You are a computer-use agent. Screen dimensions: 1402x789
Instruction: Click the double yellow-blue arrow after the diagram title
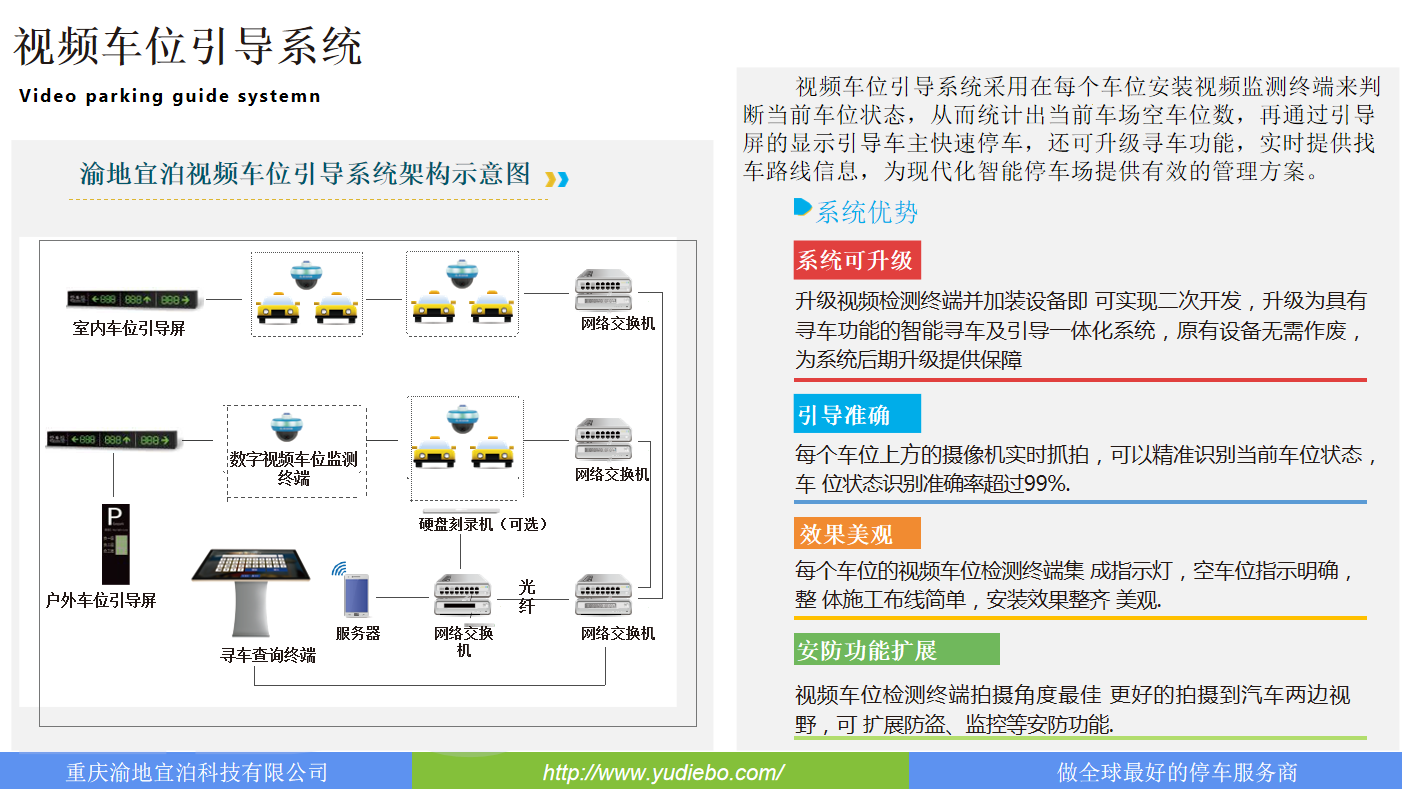click(557, 179)
